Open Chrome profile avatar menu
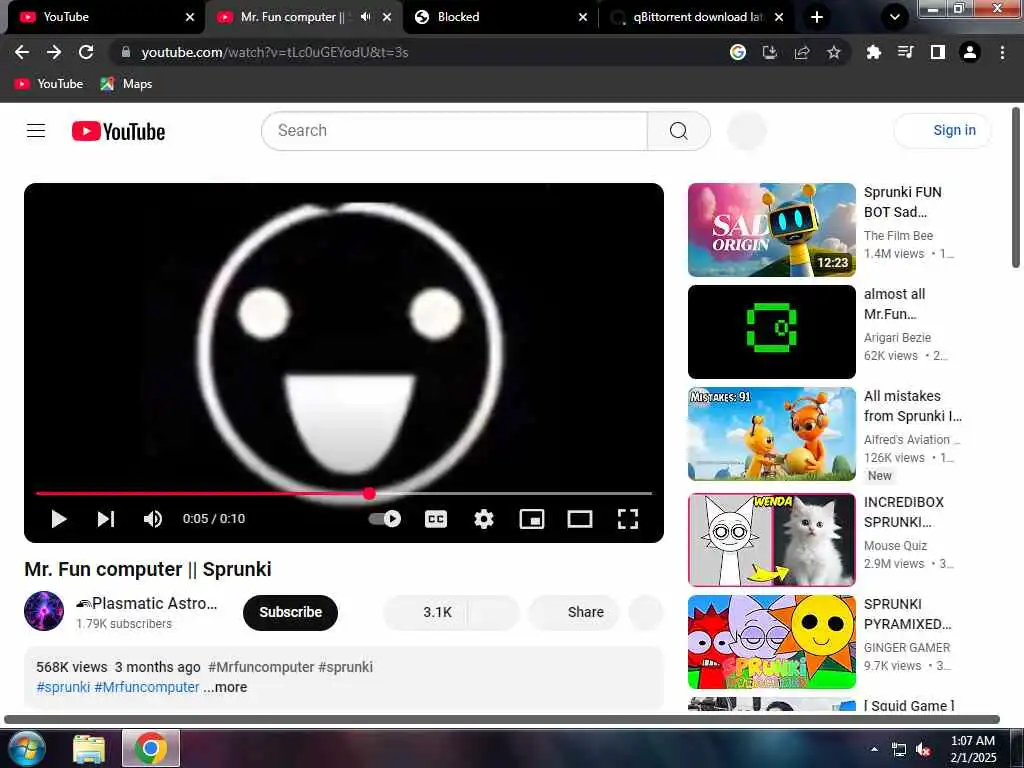The width and height of the screenshot is (1024, 768). click(x=970, y=52)
